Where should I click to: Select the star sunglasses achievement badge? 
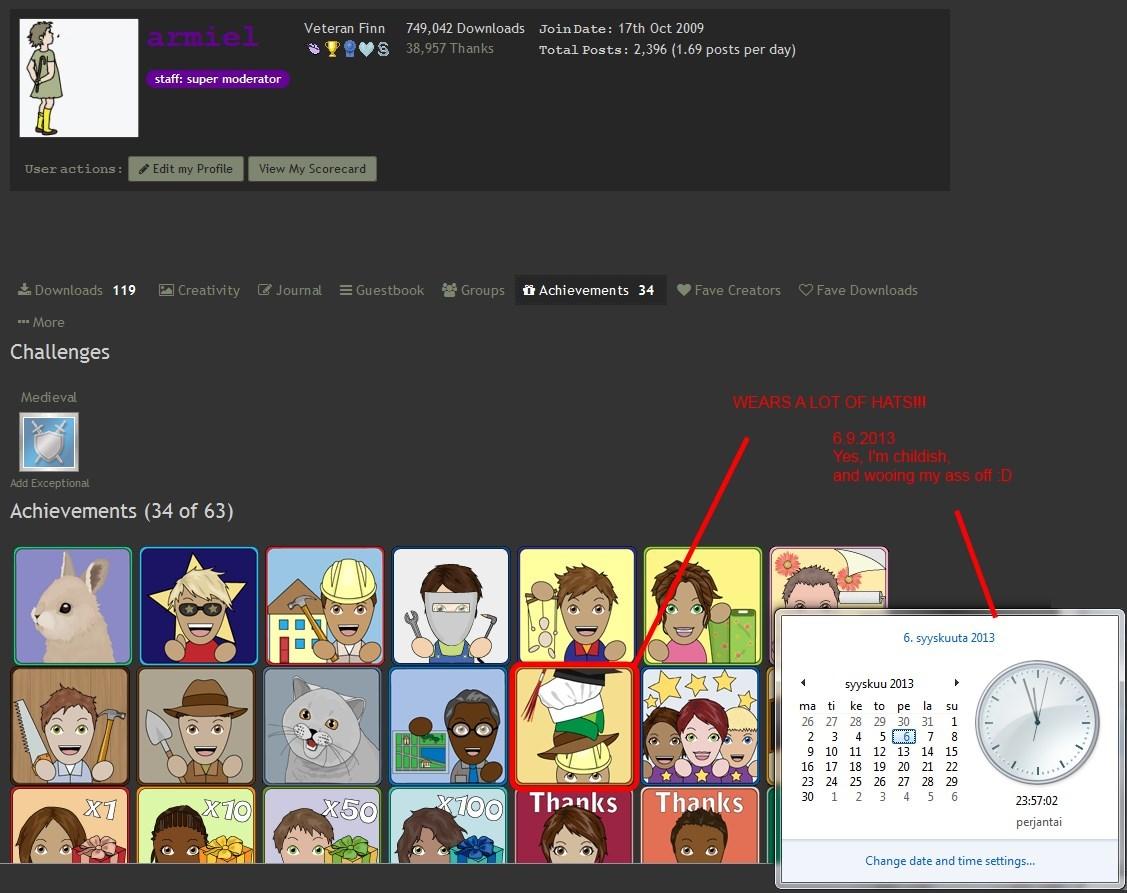pyautogui.click(x=199, y=605)
